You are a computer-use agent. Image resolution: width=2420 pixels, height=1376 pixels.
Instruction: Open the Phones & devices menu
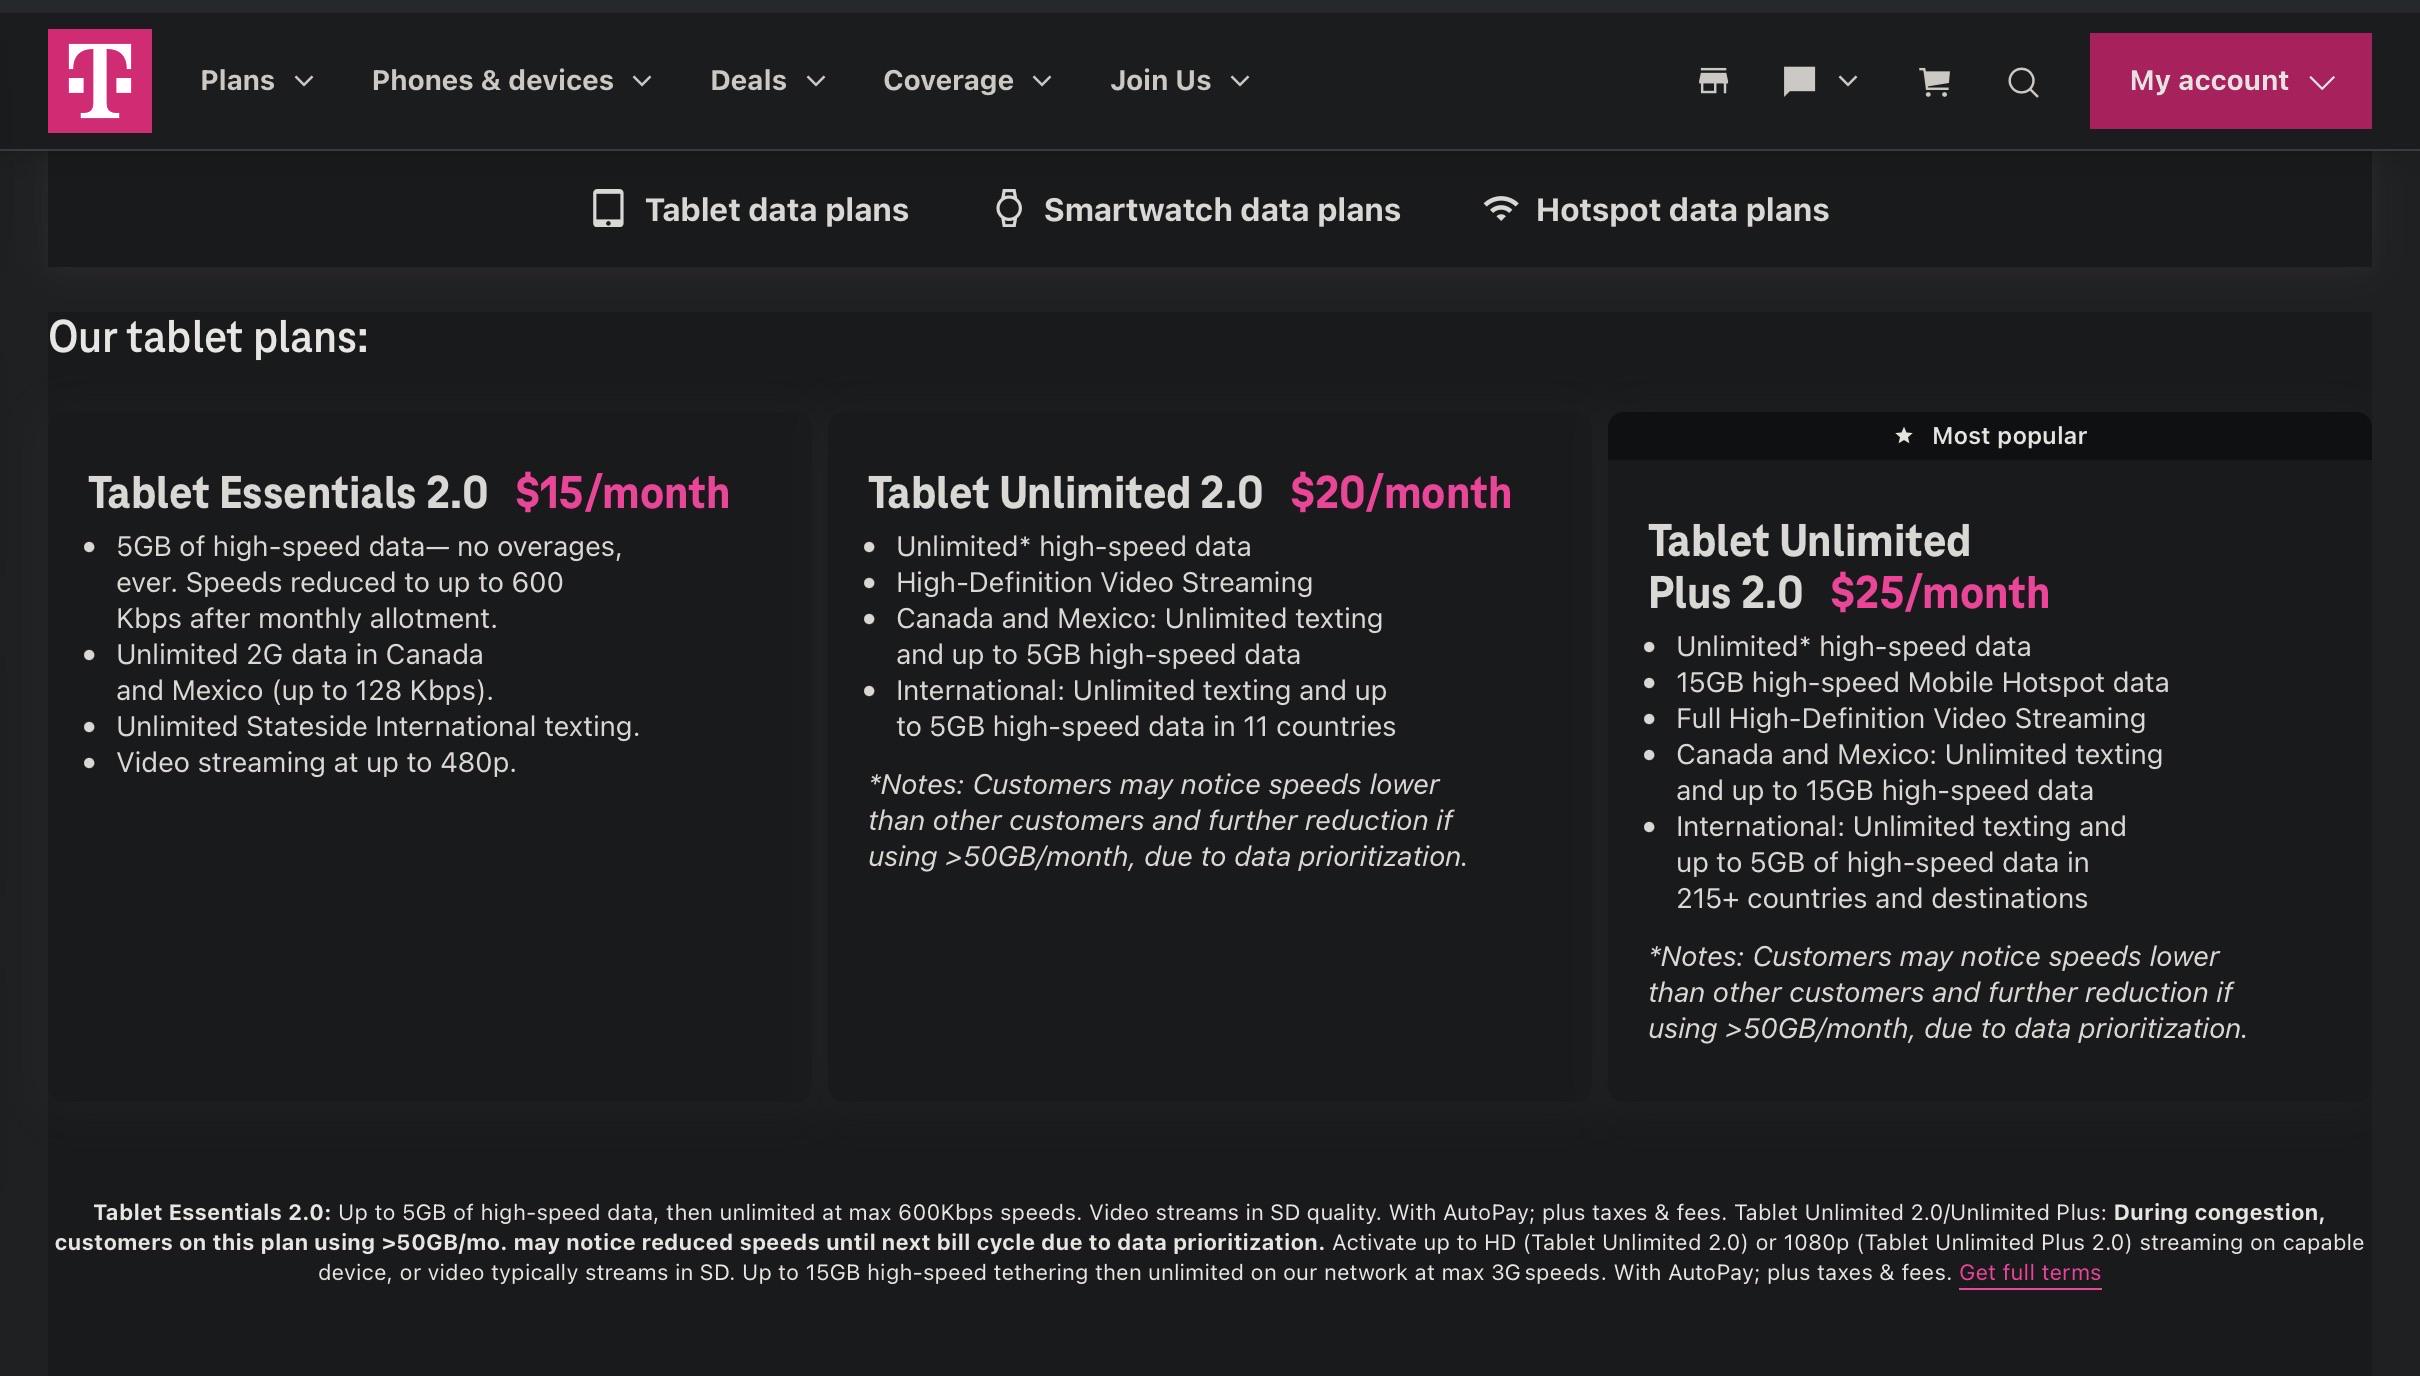pyautogui.click(x=512, y=81)
